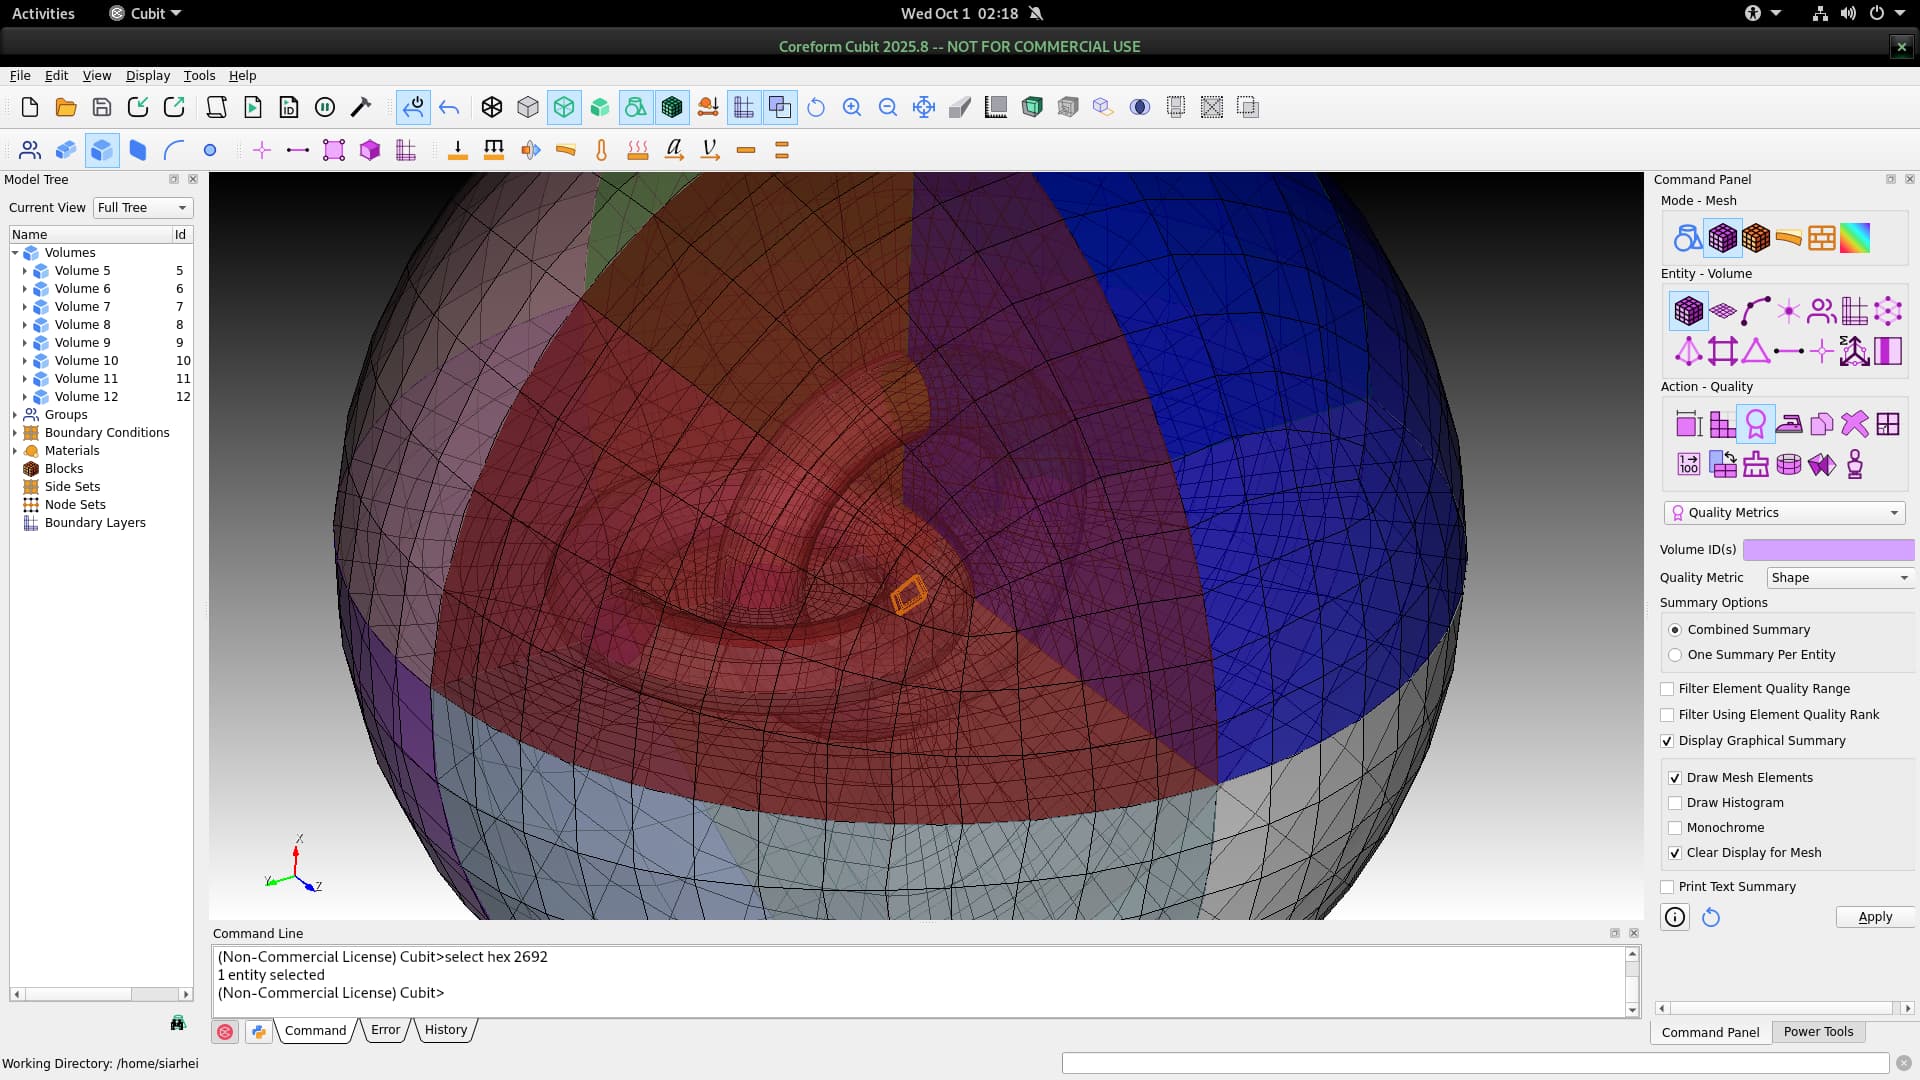Click the Zoom Out magnifier icon
This screenshot has width=1920, height=1080.
pyautogui.click(x=888, y=107)
